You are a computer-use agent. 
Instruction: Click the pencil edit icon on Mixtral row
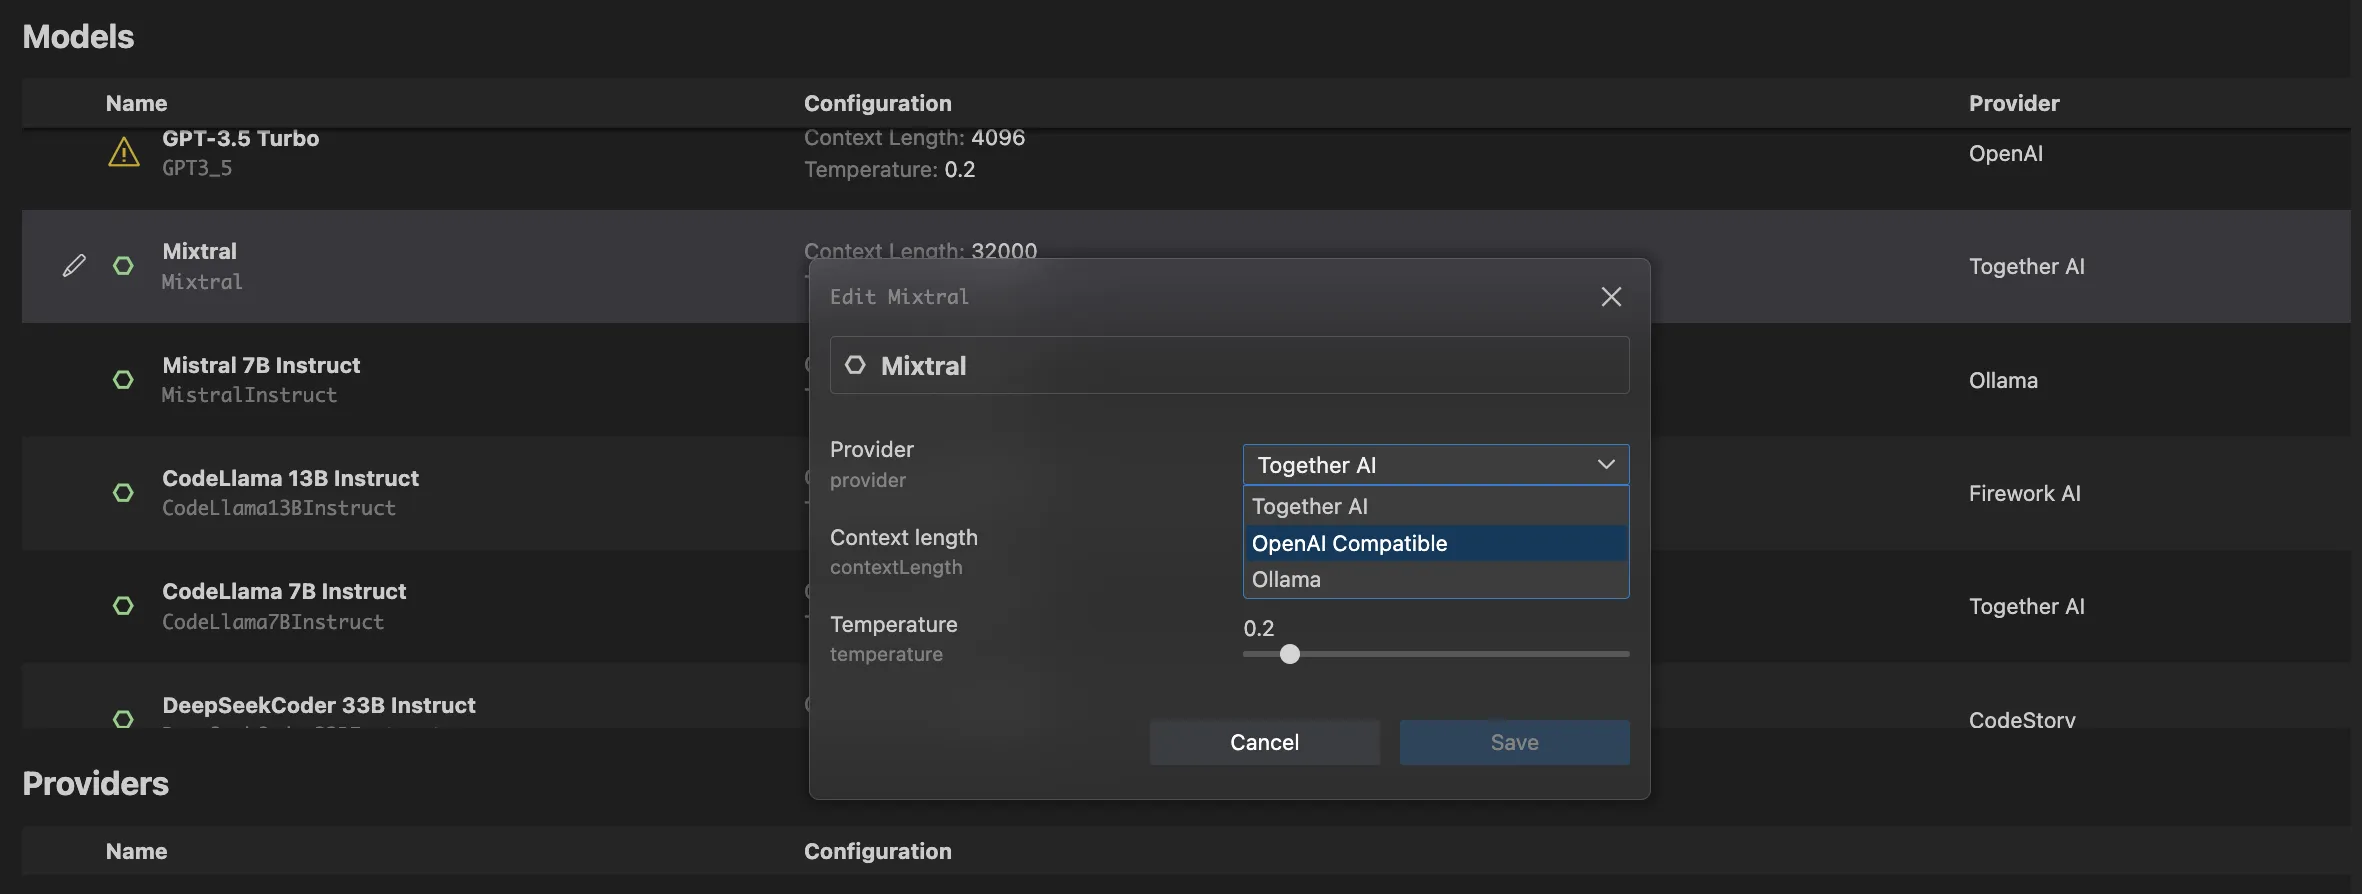tap(74, 265)
